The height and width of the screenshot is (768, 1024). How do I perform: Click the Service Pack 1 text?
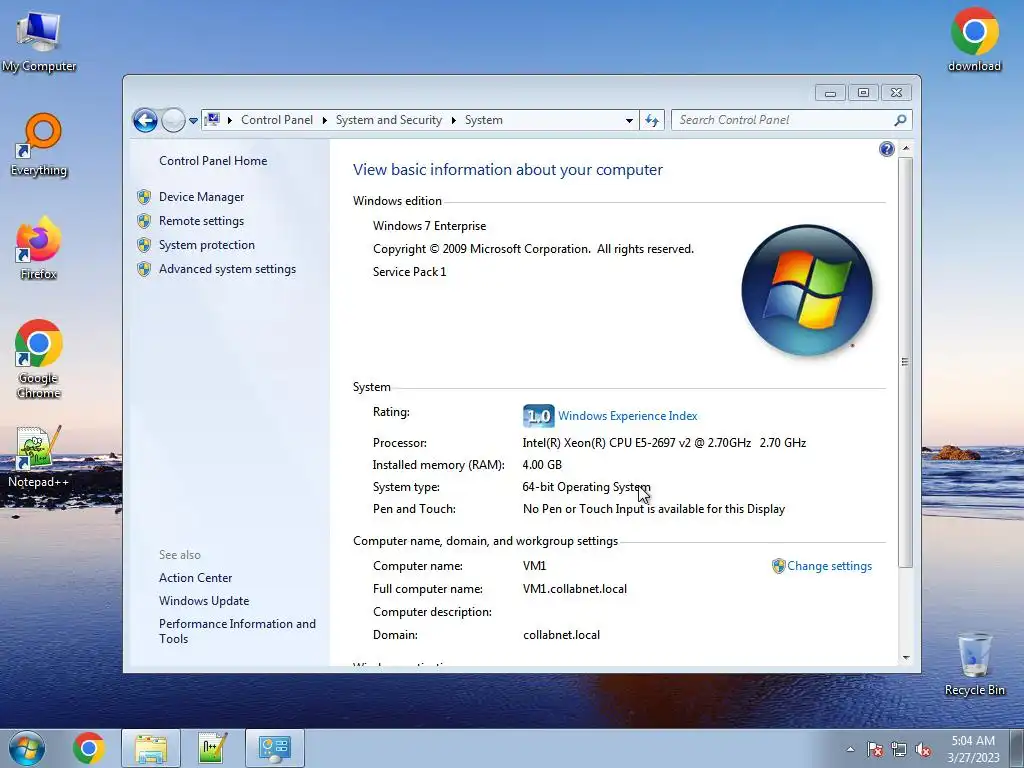point(409,272)
